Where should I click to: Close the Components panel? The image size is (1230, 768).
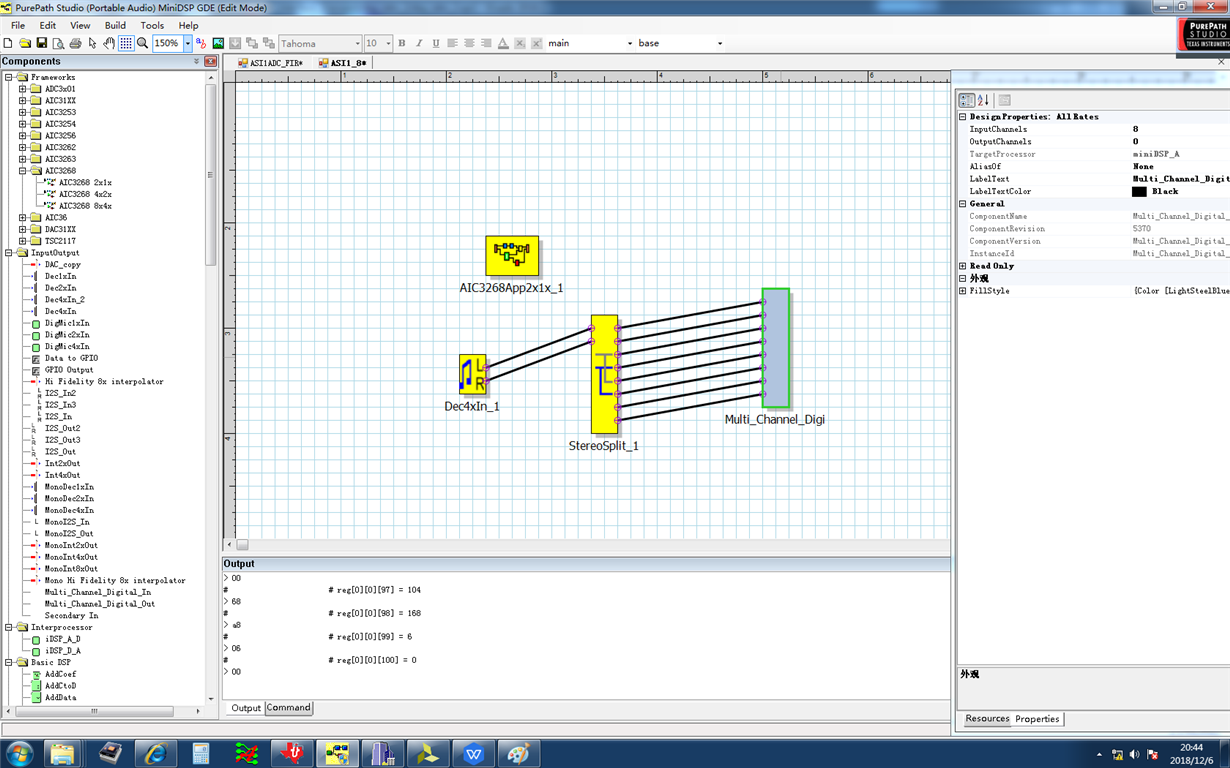(210, 62)
